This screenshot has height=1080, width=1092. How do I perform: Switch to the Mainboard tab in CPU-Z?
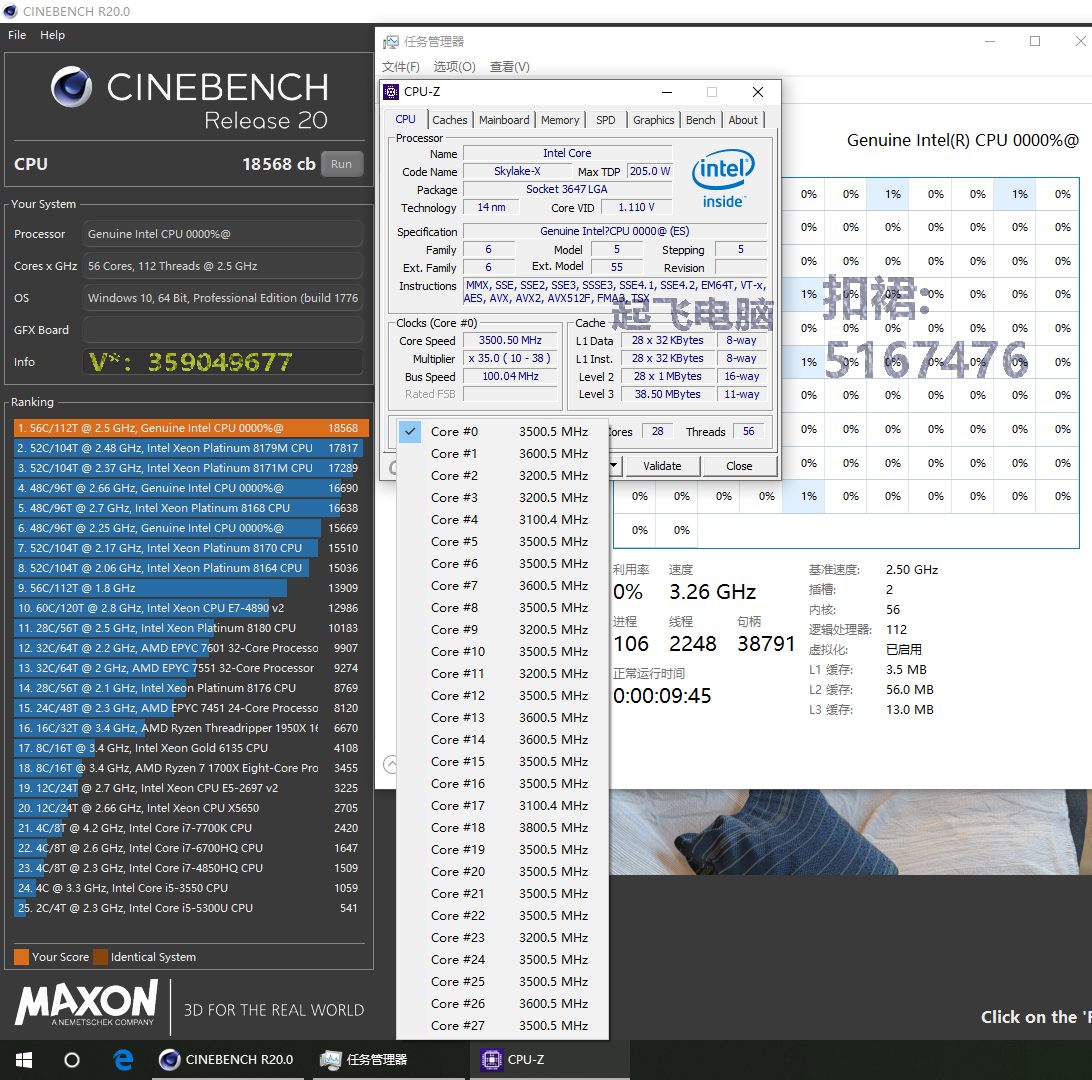tap(504, 120)
